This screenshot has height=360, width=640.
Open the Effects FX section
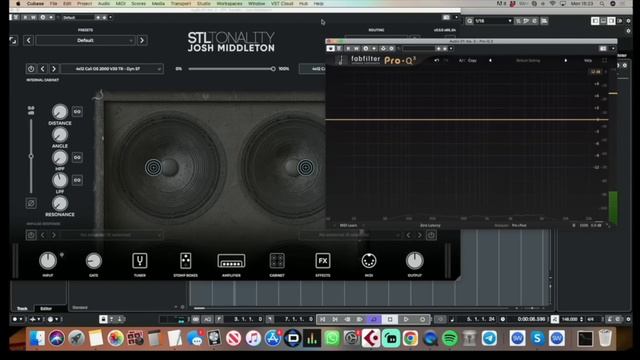pyautogui.click(x=323, y=261)
